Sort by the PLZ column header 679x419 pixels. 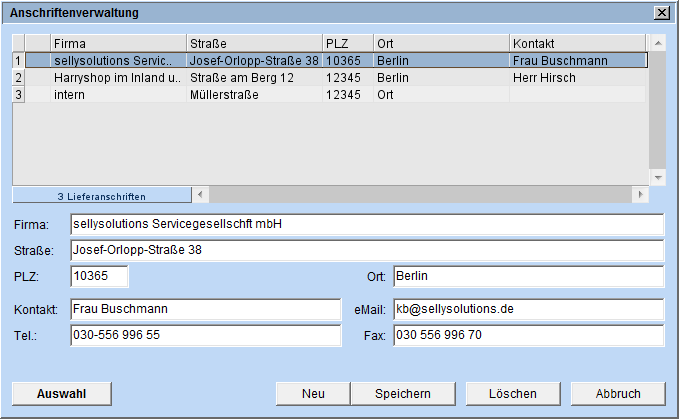tap(348, 43)
